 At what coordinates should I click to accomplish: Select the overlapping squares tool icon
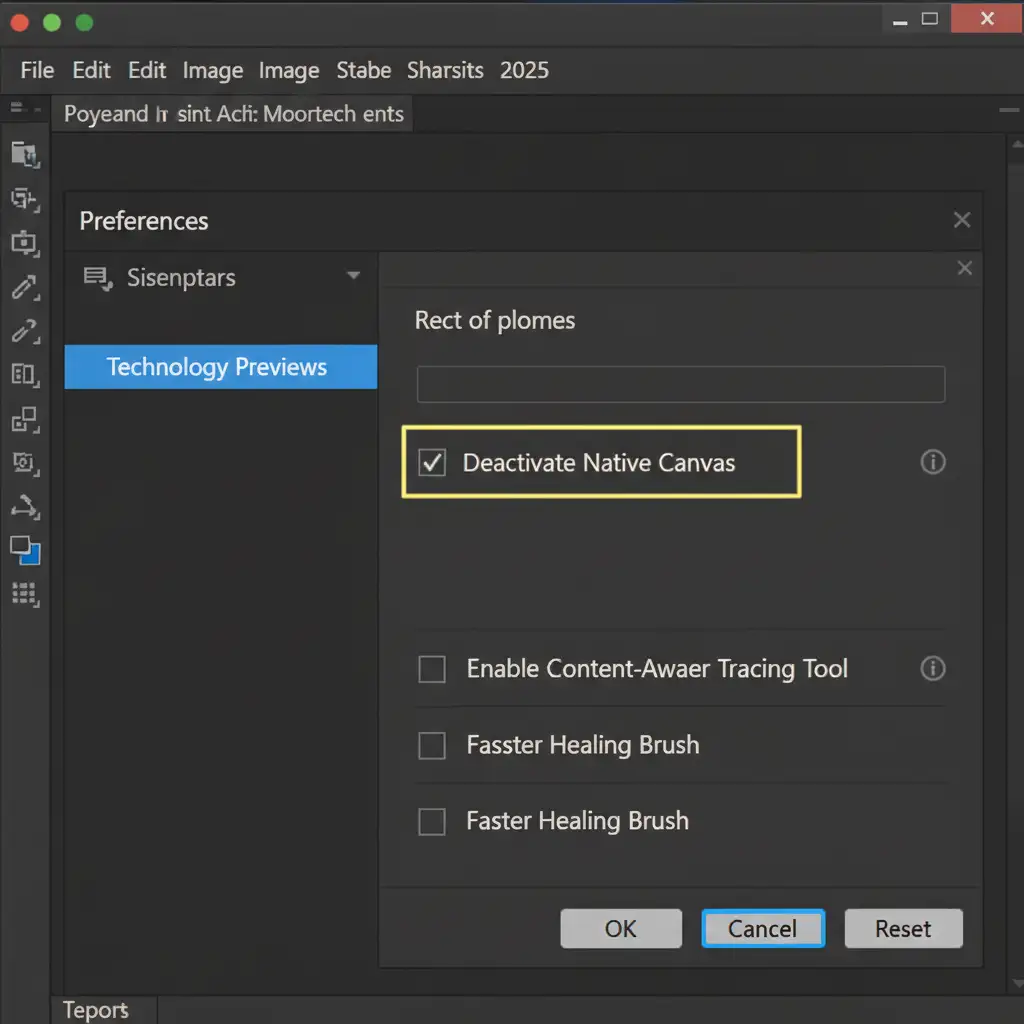24,419
